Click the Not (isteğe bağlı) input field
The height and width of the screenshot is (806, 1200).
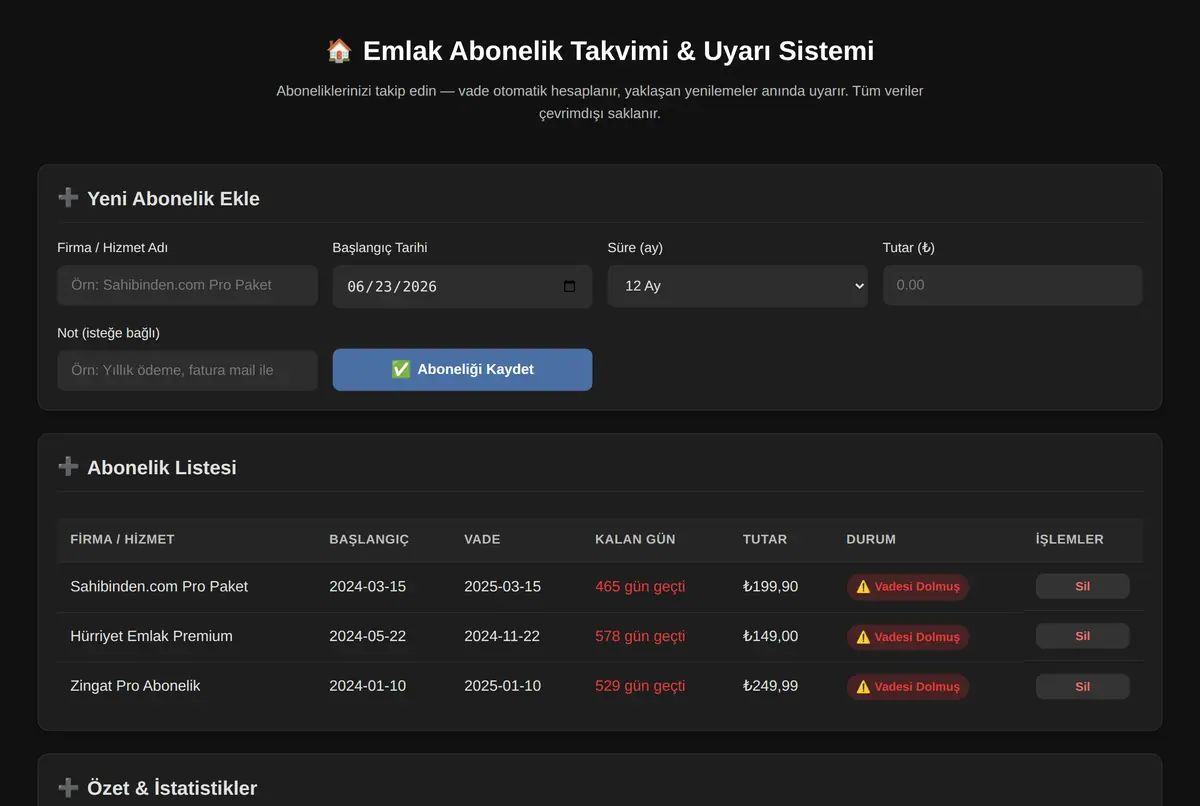tap(187, 370)
